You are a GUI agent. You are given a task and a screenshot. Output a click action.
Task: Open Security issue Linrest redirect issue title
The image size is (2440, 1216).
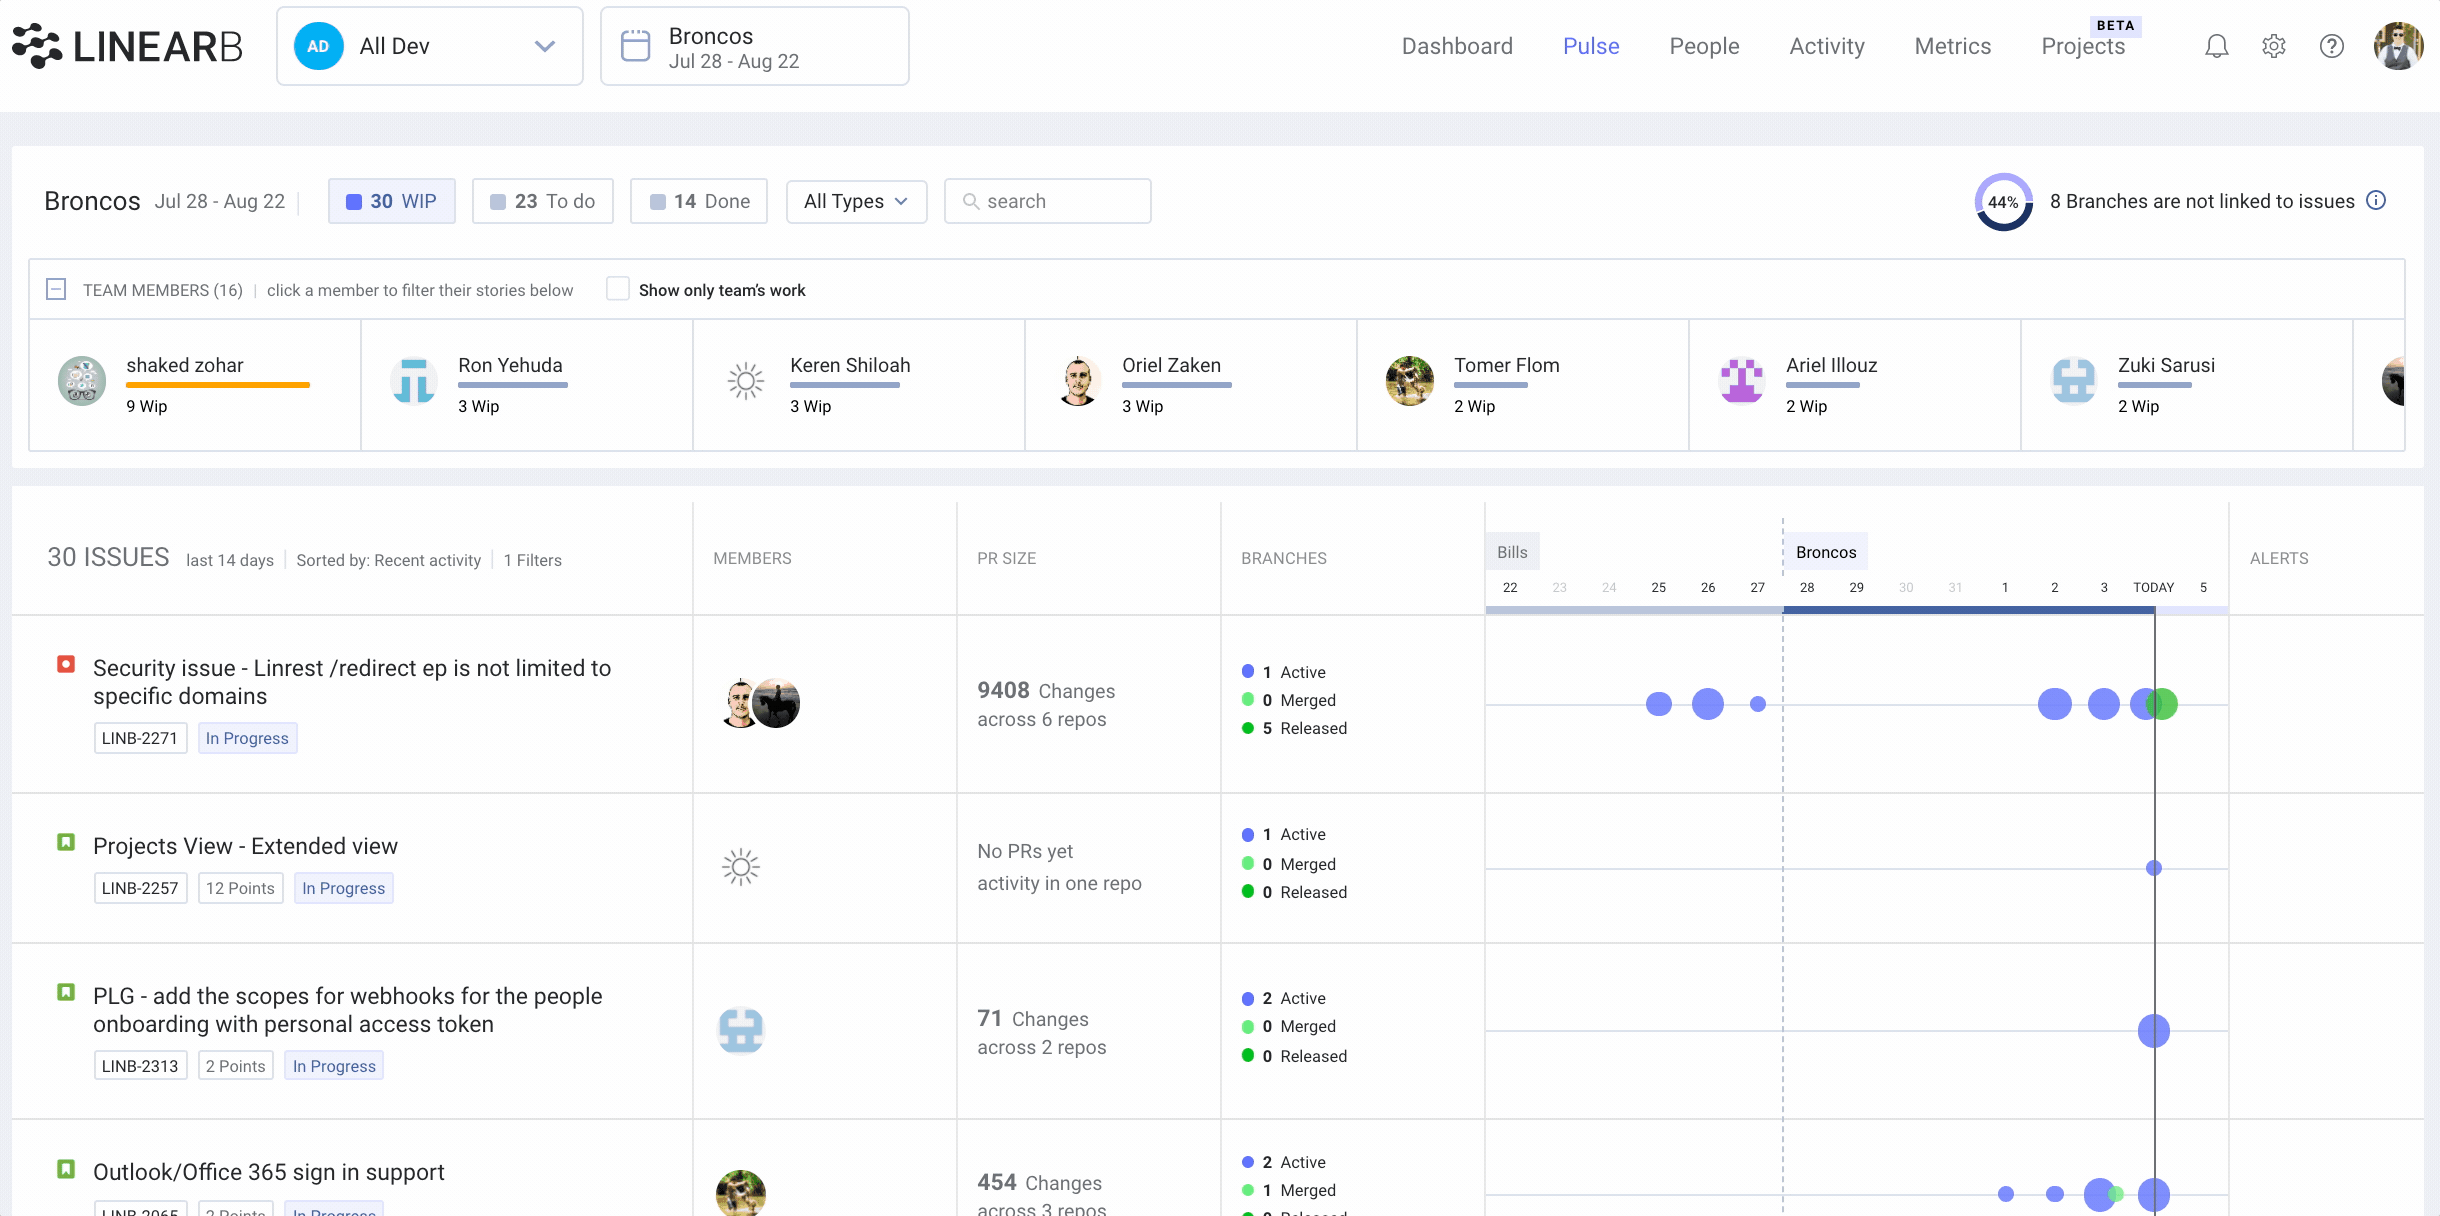click(352, 682)
